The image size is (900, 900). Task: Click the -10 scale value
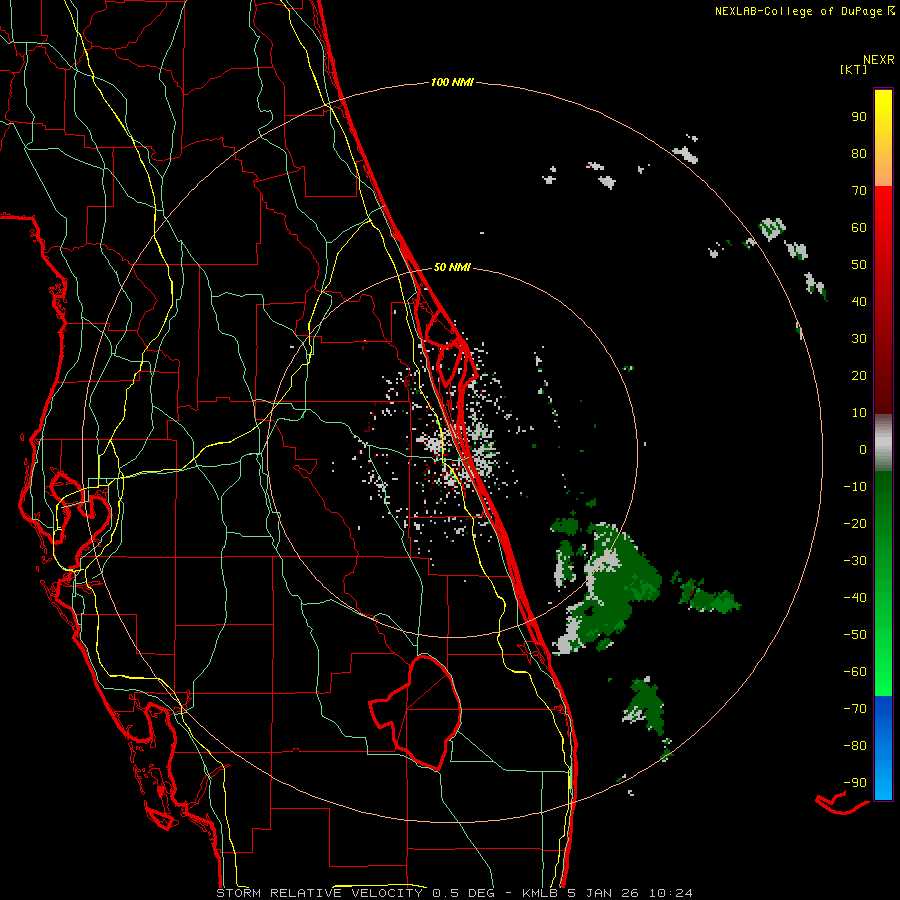[x=855, y=487]
